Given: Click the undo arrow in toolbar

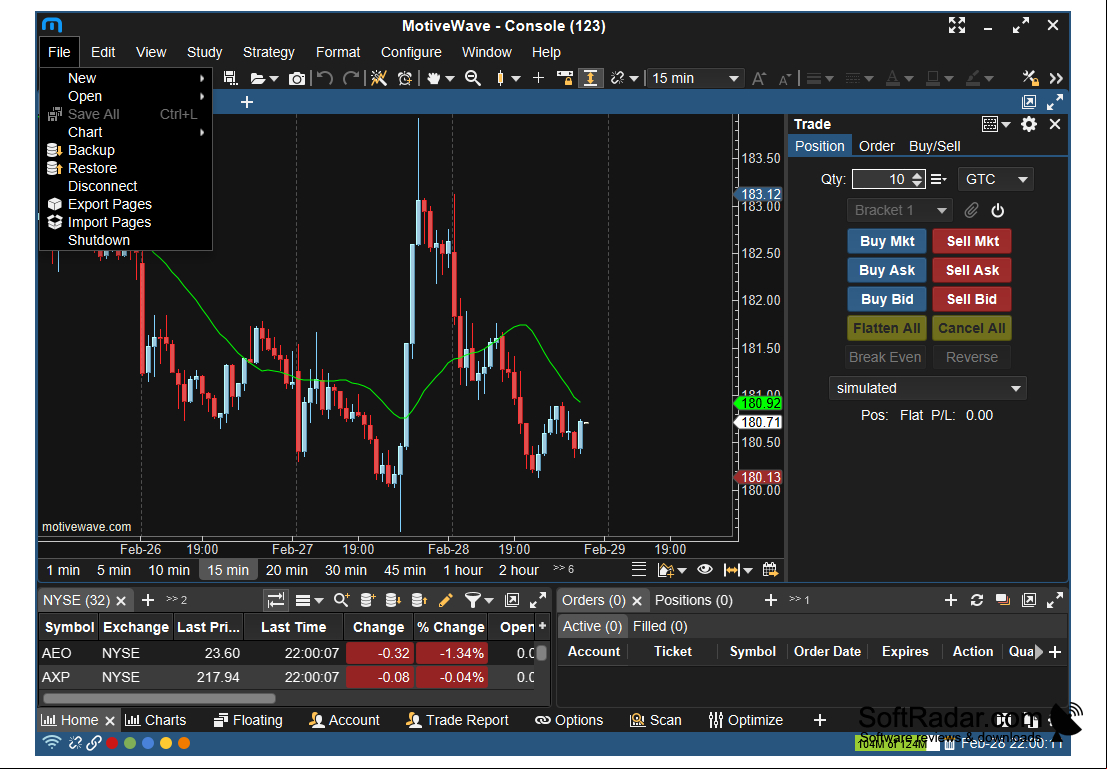Looking at the screenshot, I should 325,78.
